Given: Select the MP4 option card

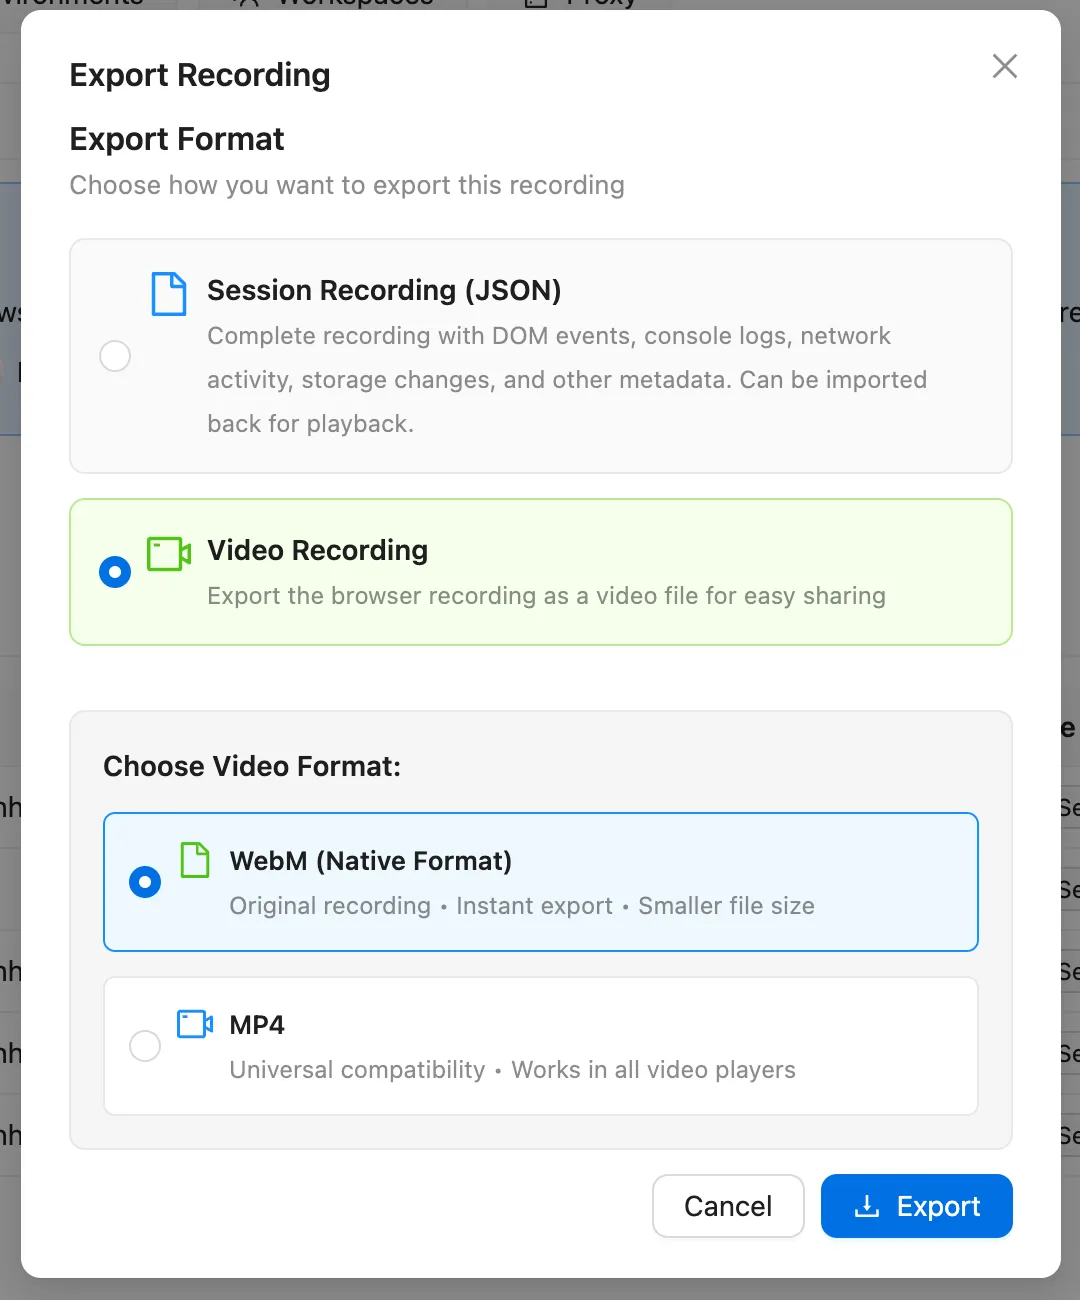Looking at the screenshot, I should click(x=540, y=1045).
